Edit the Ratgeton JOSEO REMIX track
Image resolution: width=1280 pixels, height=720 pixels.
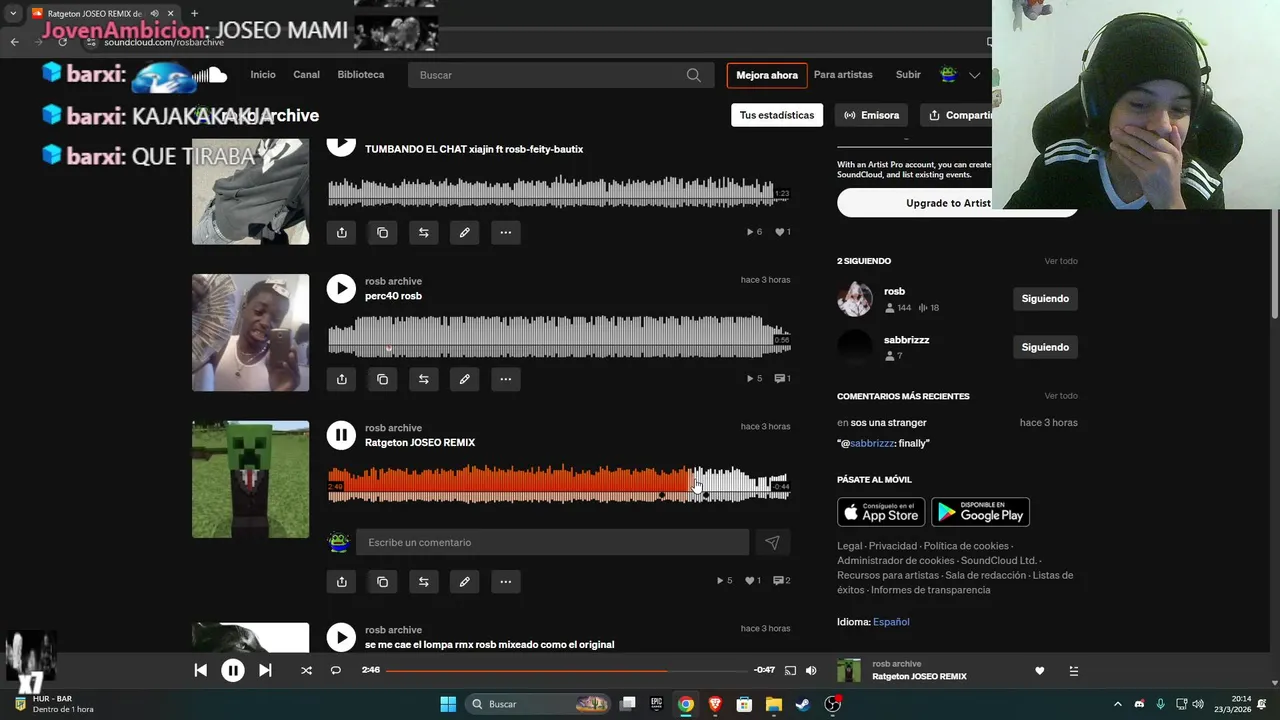point(464,581)
